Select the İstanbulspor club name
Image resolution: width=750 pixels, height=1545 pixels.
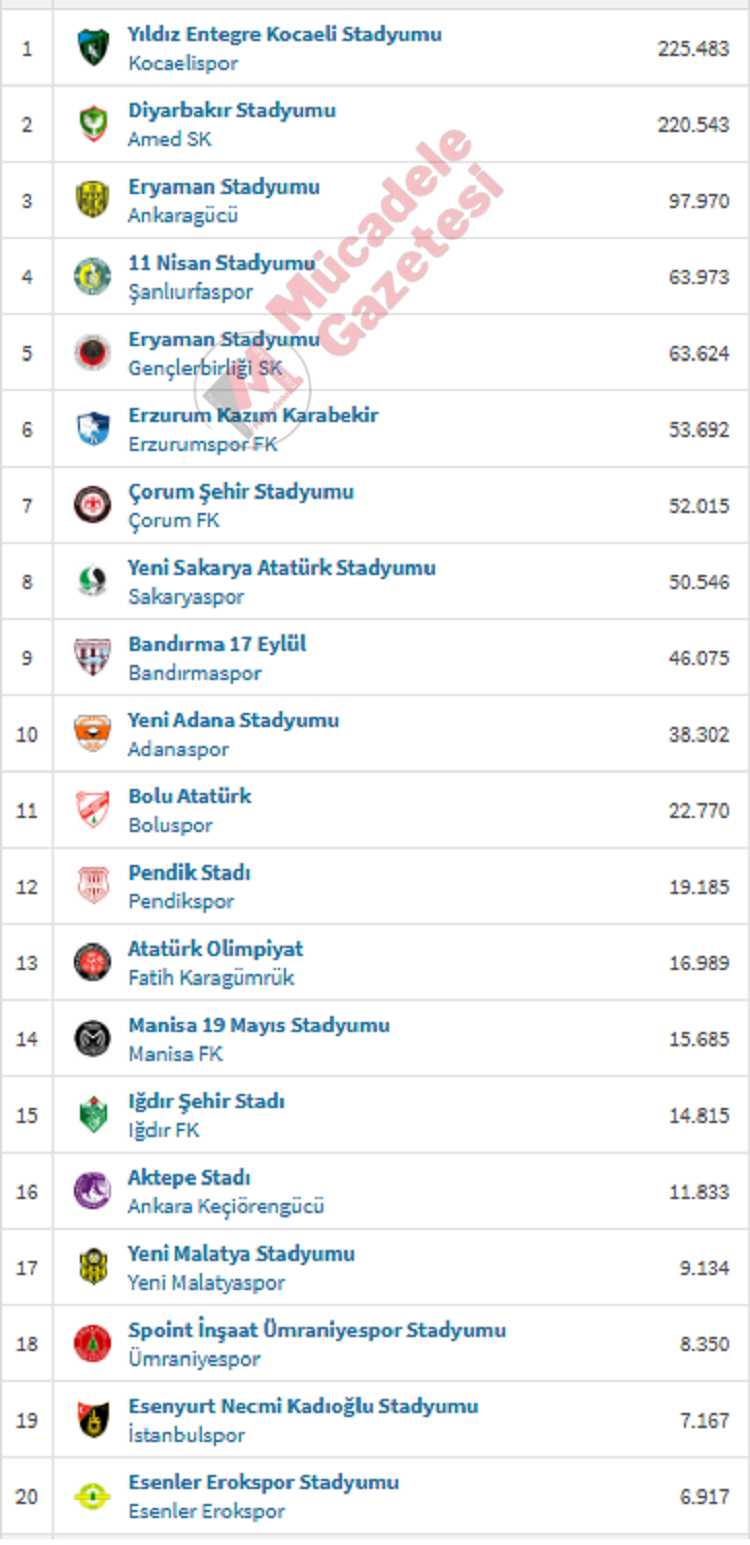click(x=187, y=1435)
